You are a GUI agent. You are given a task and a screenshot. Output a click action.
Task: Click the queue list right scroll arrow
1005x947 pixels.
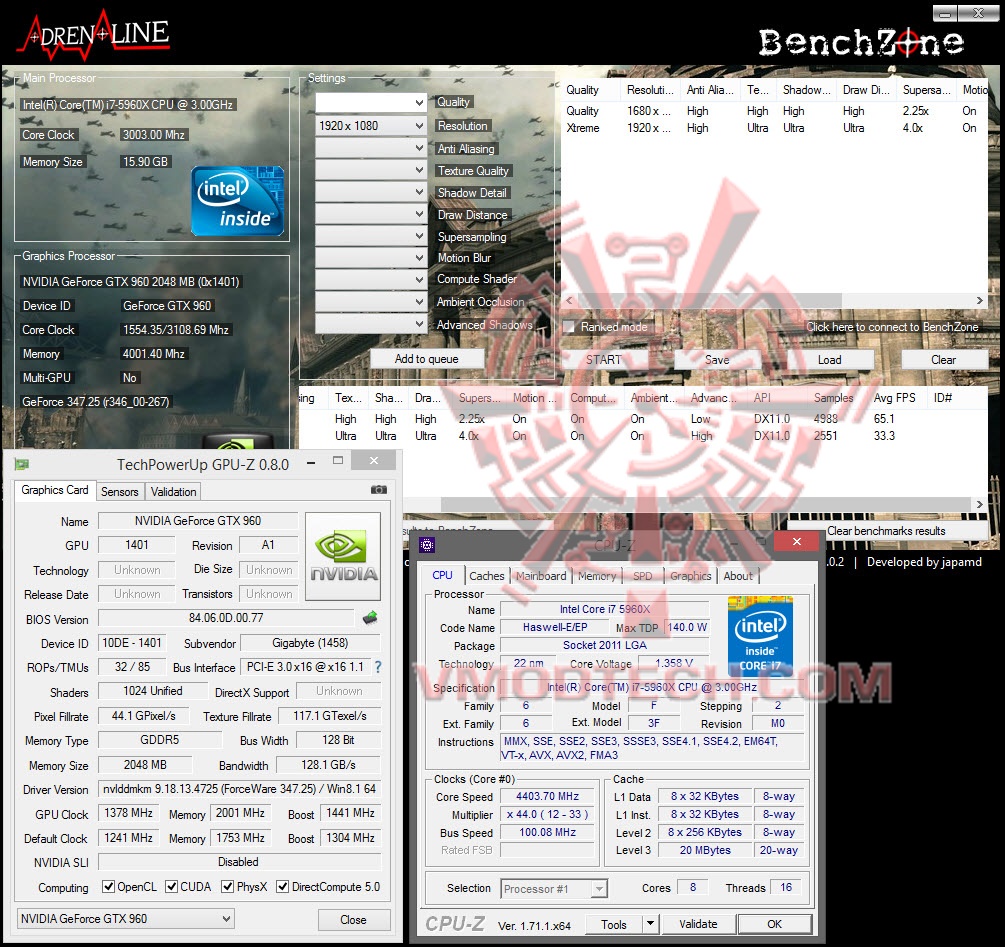tap(979, 300)
